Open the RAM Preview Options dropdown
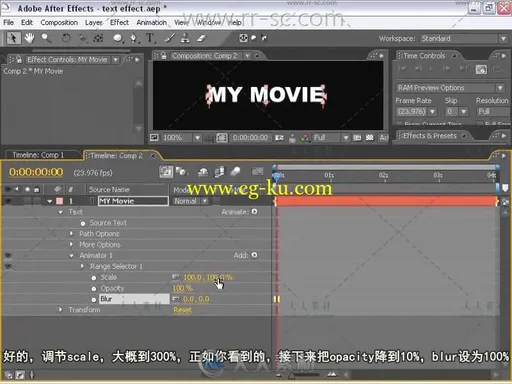The height and width of the screenshot is (384, 512). click(450, 88)
